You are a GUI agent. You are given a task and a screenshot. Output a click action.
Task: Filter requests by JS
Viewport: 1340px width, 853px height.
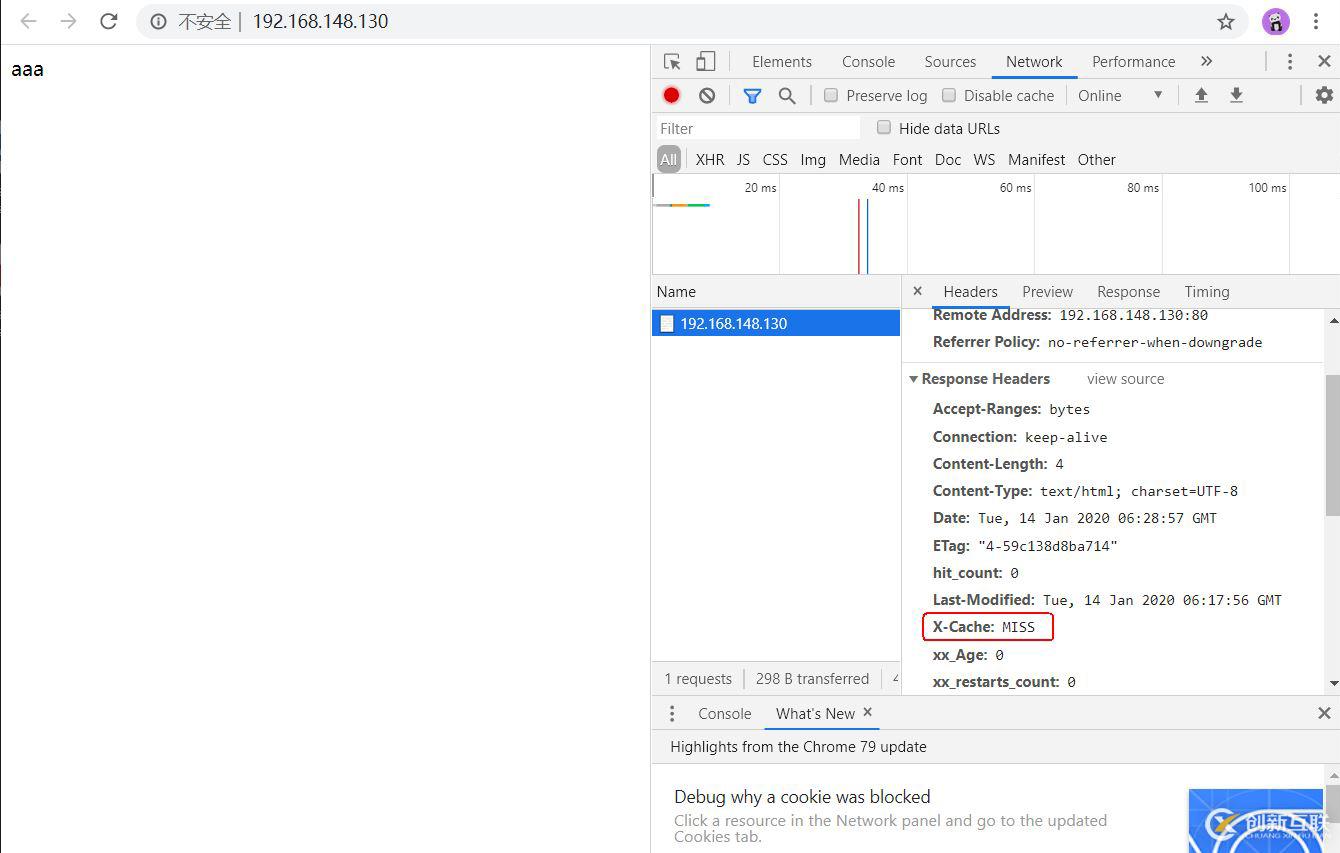pyautogui.click(x=743, y=159)
